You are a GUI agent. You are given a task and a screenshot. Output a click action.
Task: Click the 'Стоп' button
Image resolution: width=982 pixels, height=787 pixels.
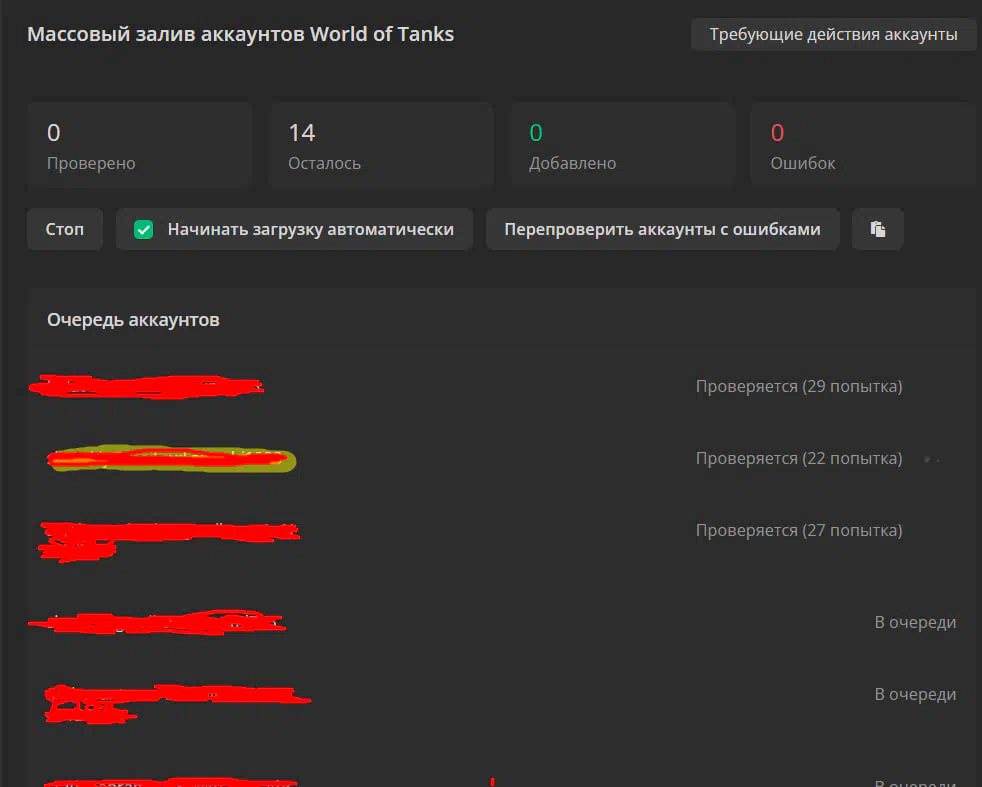coord(65,229)
